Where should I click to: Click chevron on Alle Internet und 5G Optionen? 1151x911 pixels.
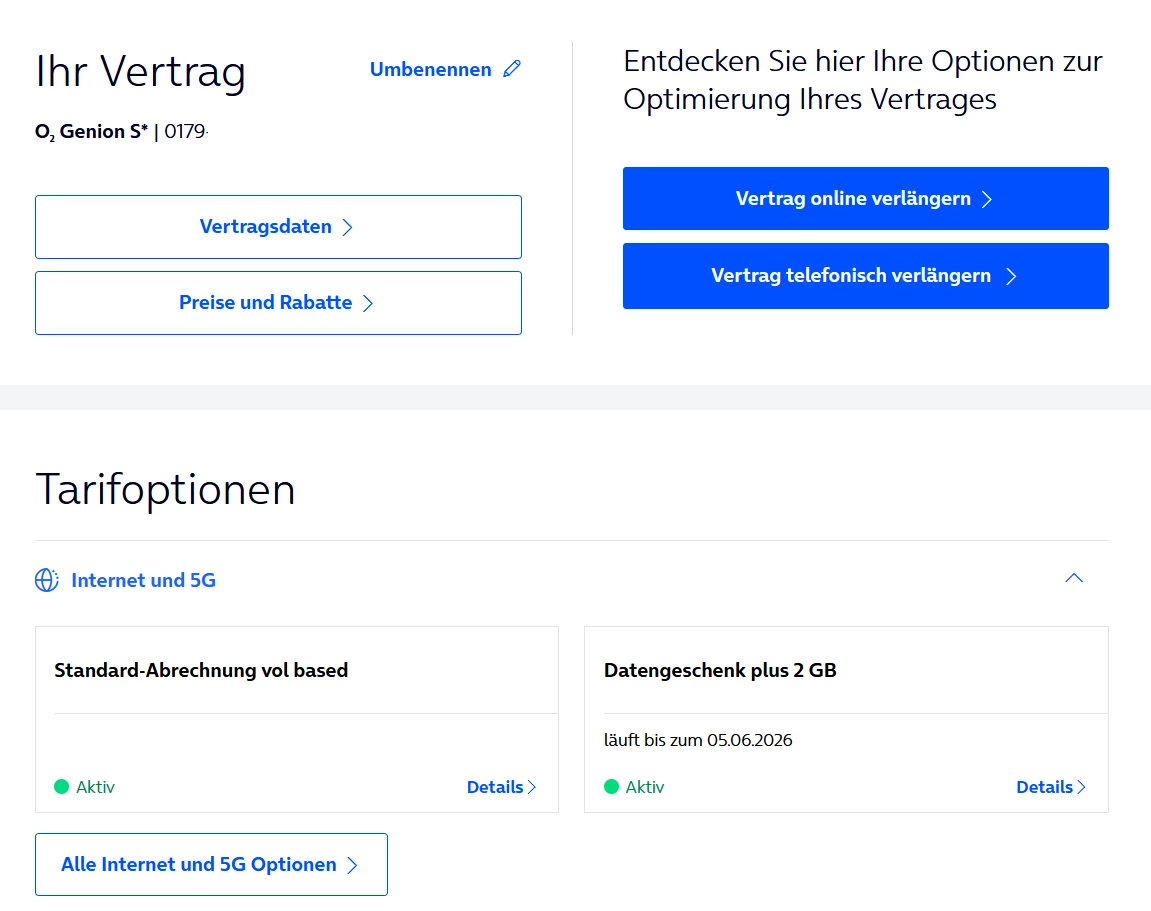(x=352, y=865)
